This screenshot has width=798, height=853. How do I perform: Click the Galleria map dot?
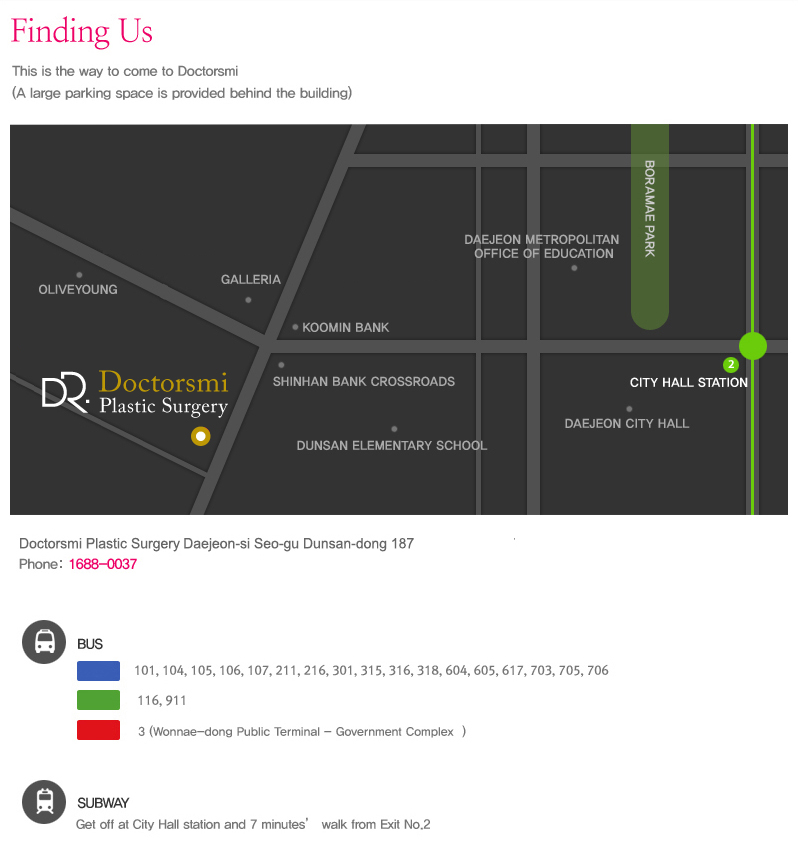pyautogui.click(x=248, y=300)
